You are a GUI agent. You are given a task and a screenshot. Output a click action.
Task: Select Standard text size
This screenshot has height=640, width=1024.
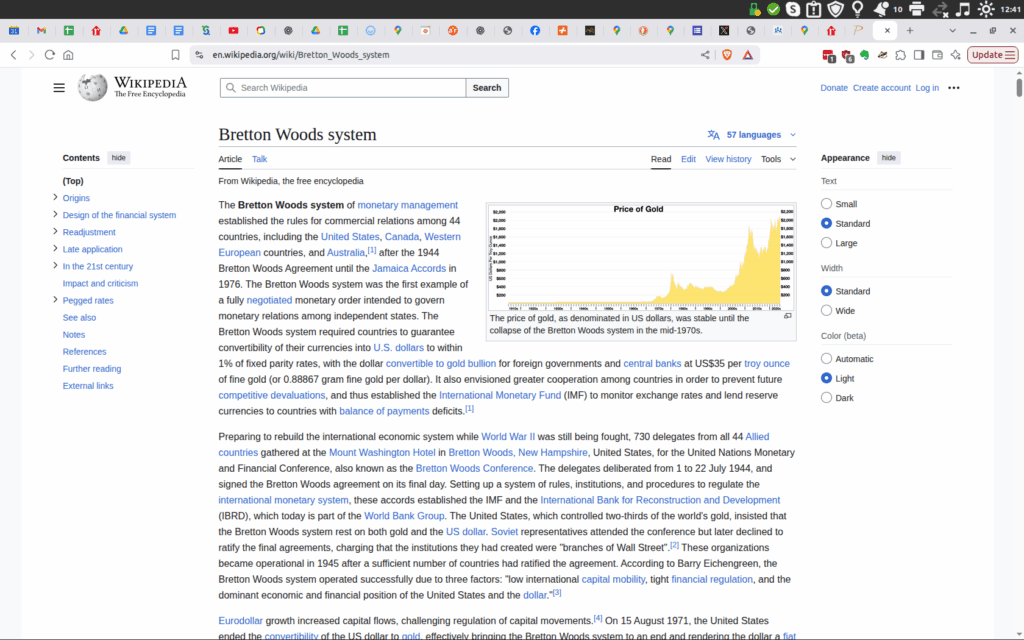tap(826, 223)
